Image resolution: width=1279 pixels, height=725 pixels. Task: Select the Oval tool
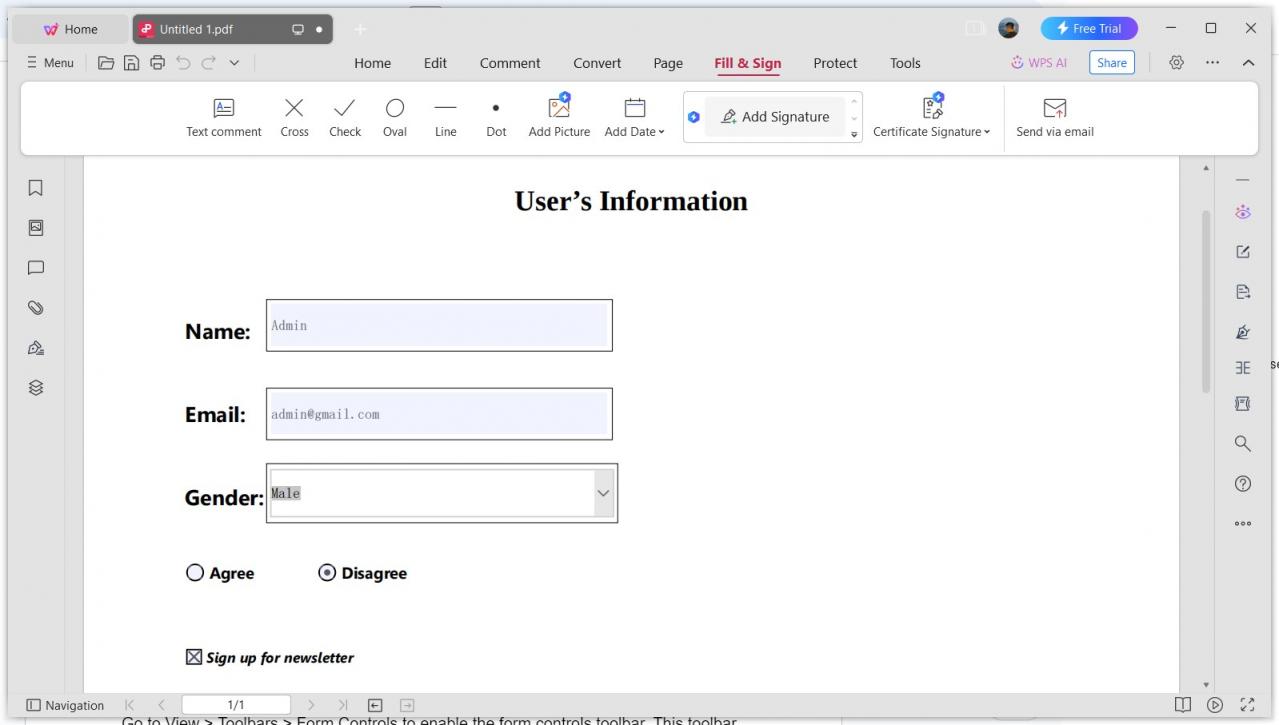click(394, 117)
